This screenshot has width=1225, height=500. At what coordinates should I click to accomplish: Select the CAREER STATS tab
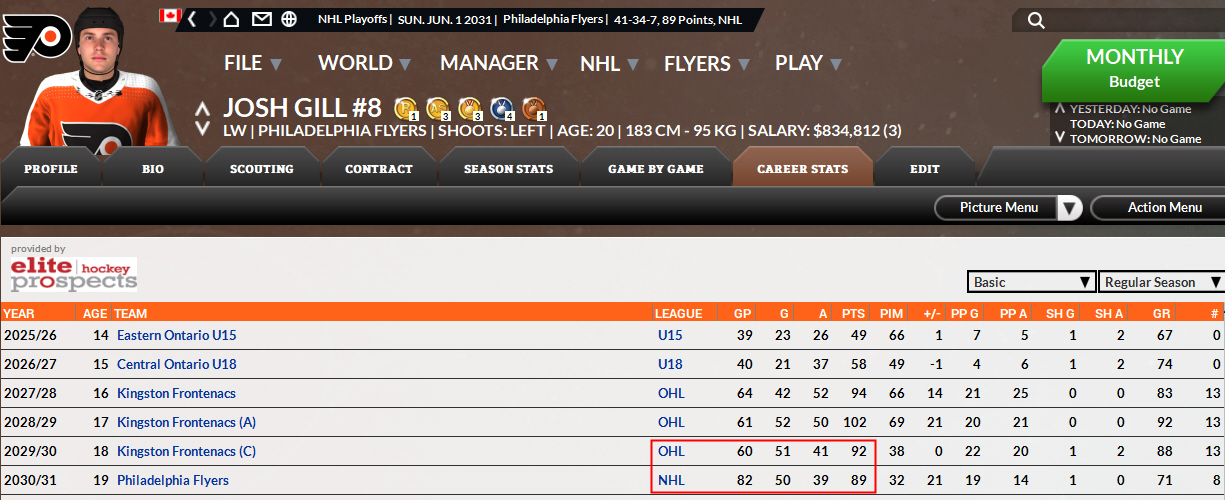pos(803,169)
